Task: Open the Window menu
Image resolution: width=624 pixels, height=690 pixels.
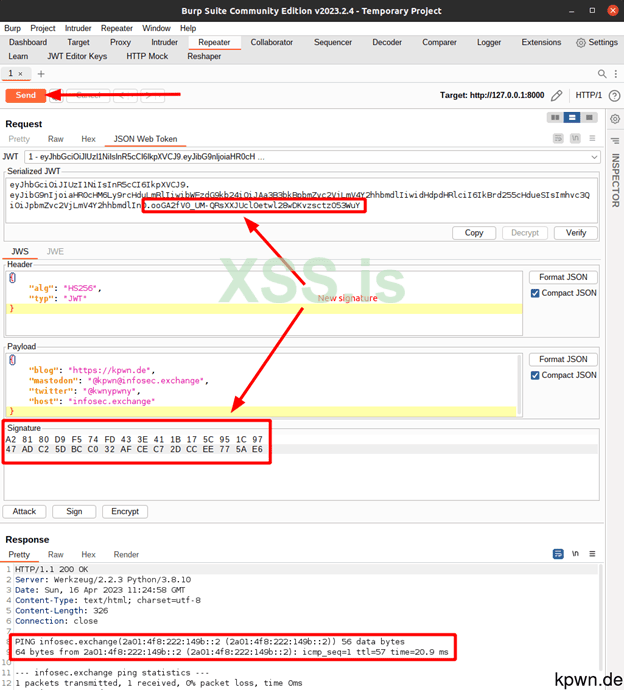Action: 156,28
